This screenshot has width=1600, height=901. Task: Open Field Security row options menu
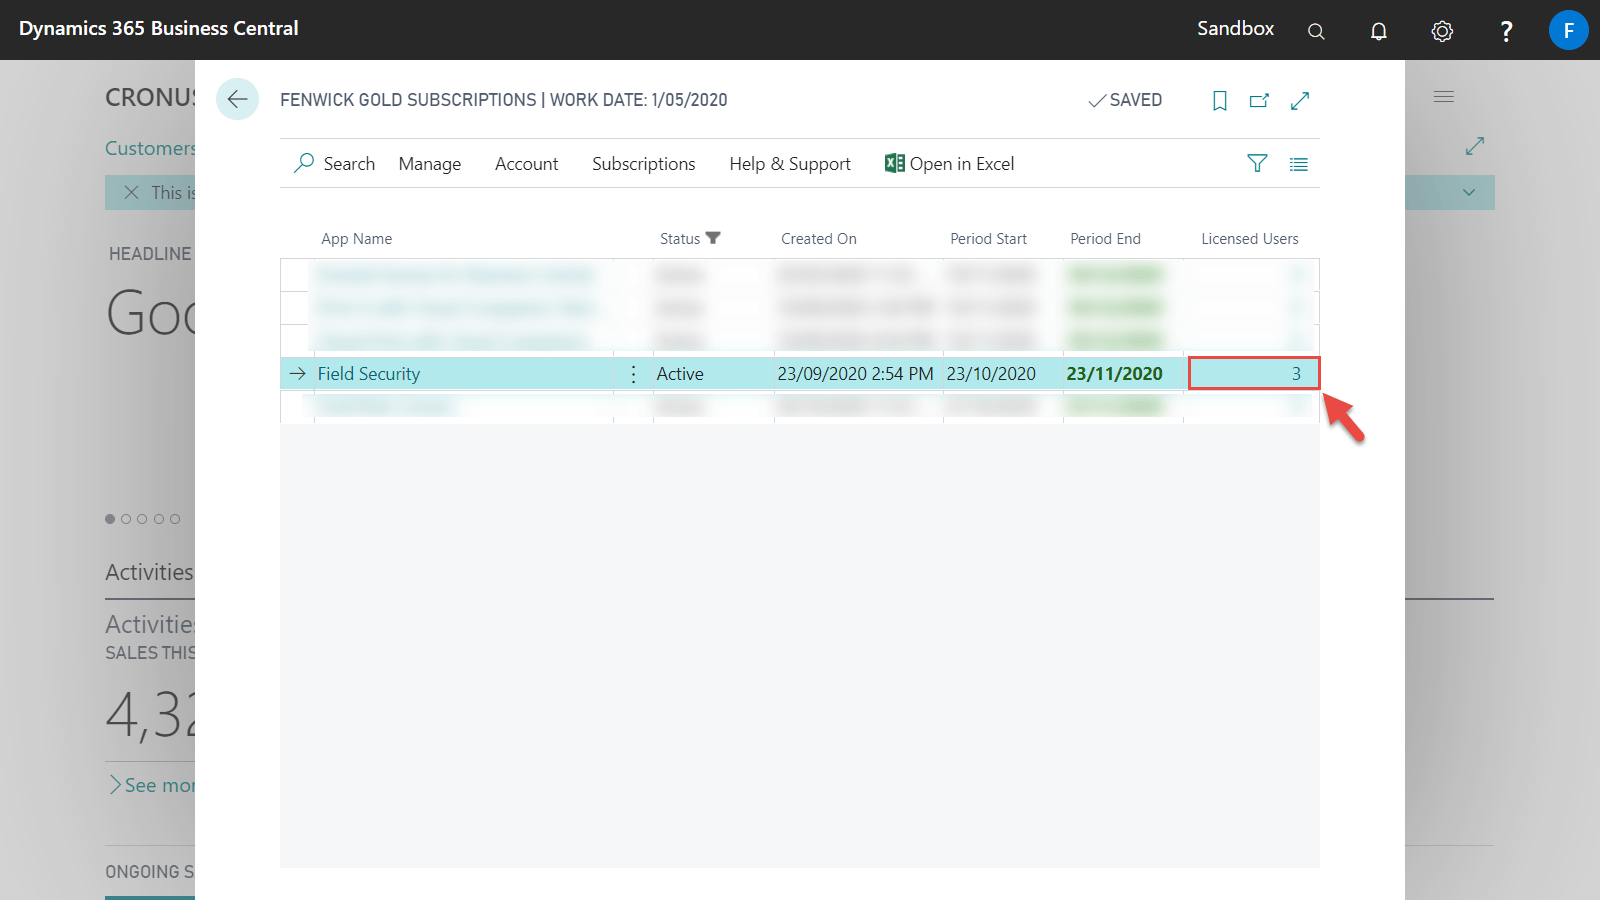(633, 374)
